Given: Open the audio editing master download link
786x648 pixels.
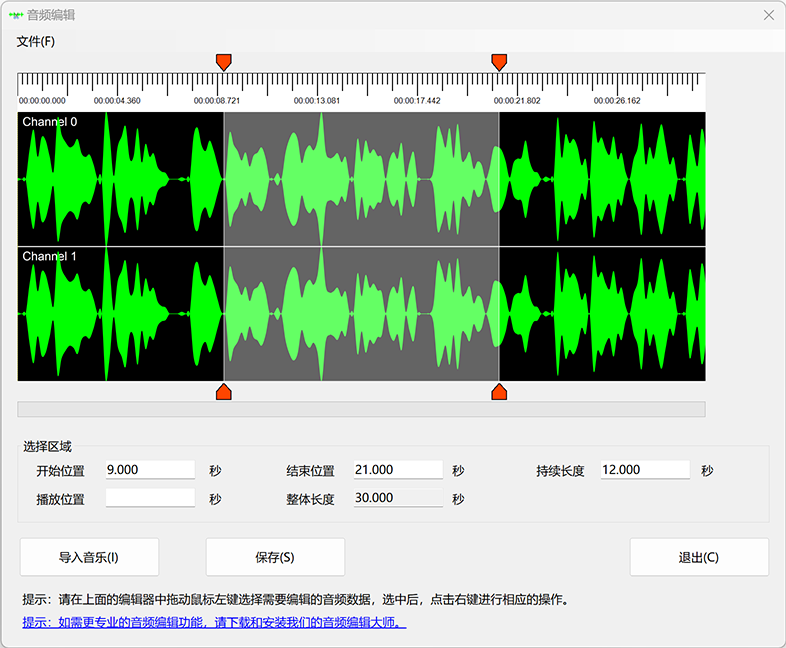Looking at the screenshot, I should tap(214, 622).
